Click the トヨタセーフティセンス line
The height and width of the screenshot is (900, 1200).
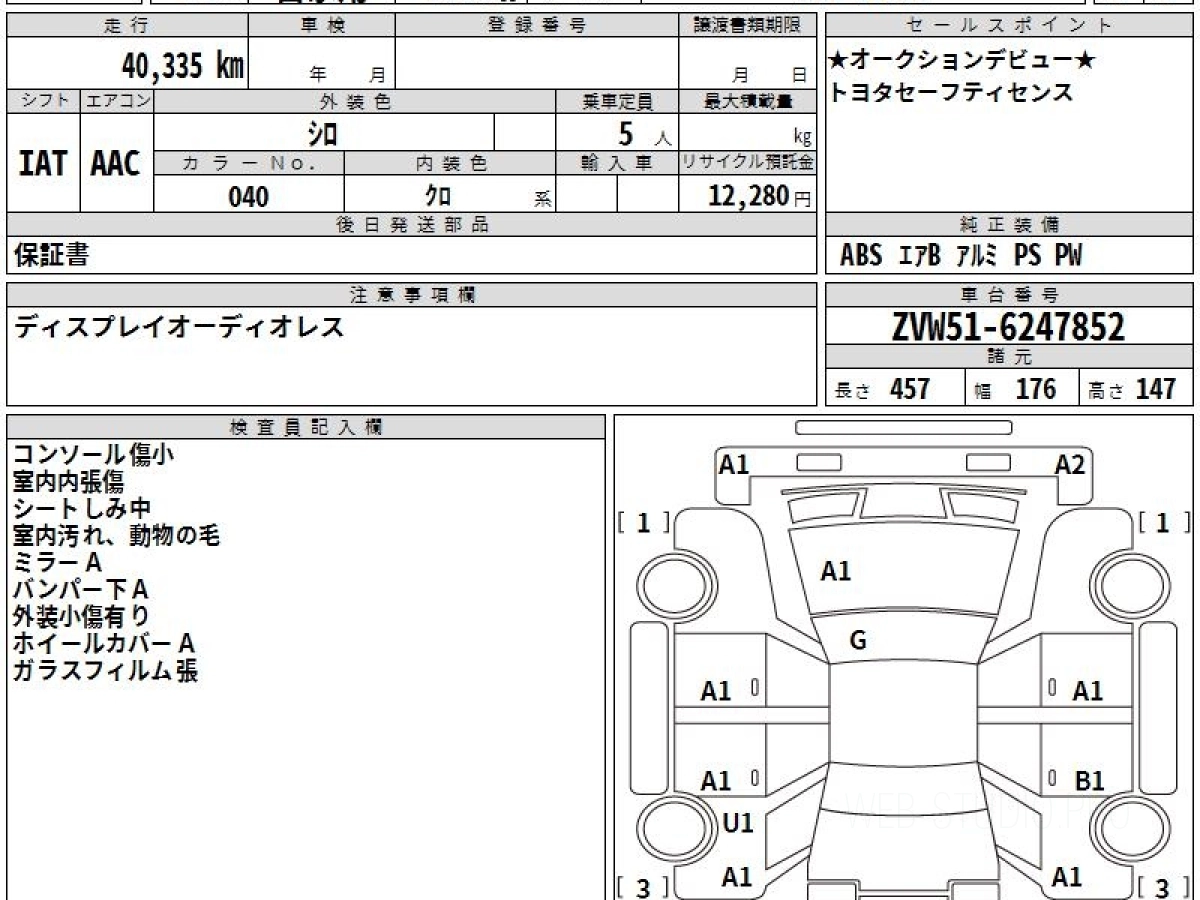(951, 93)
